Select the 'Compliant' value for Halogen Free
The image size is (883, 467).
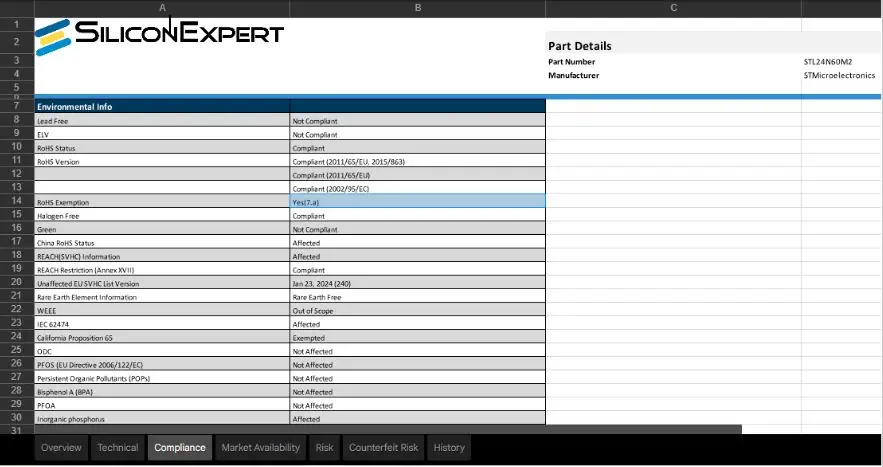[x=417, y=215]
